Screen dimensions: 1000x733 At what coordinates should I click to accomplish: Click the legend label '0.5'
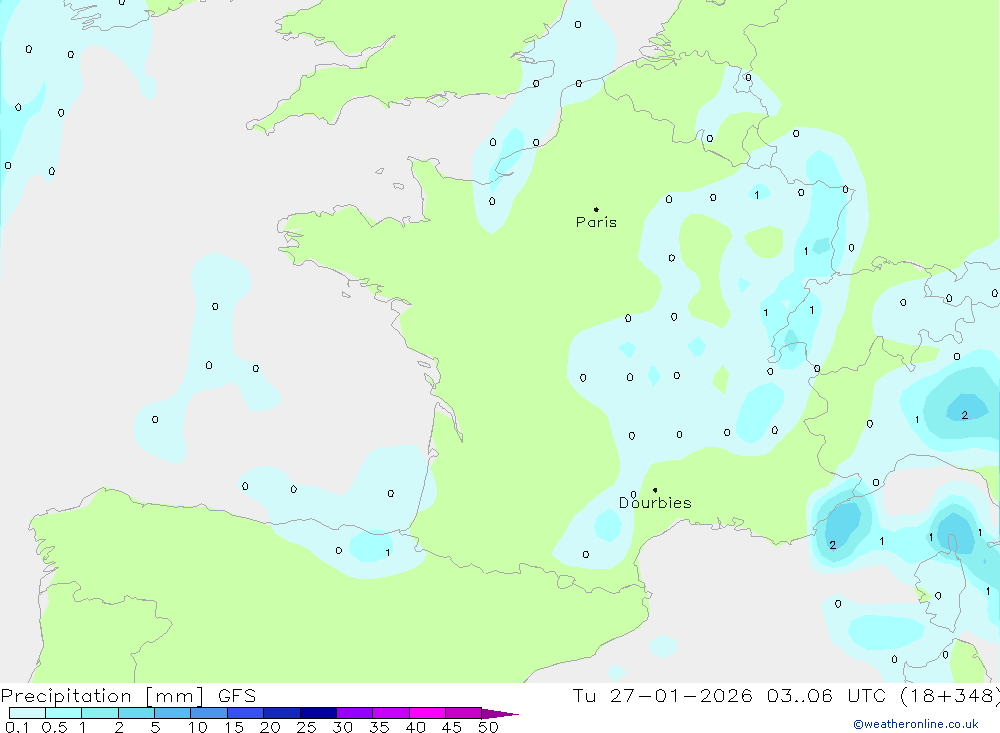click(x=54, y=727)
